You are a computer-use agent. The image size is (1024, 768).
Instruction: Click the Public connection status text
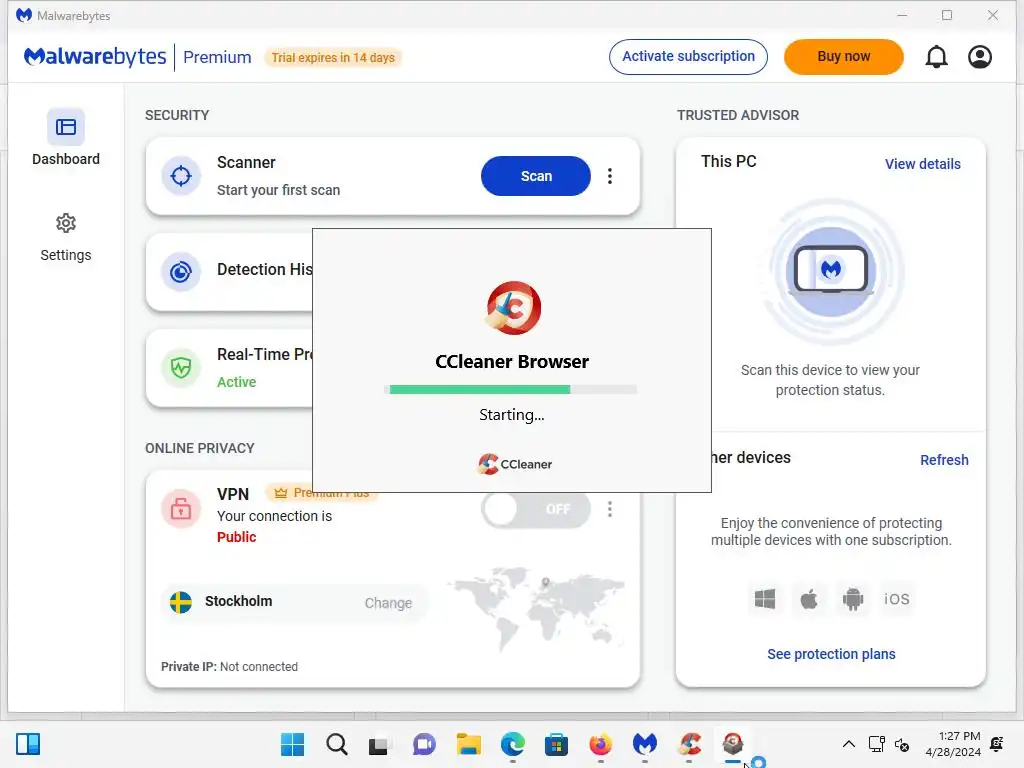pos(236,537)
